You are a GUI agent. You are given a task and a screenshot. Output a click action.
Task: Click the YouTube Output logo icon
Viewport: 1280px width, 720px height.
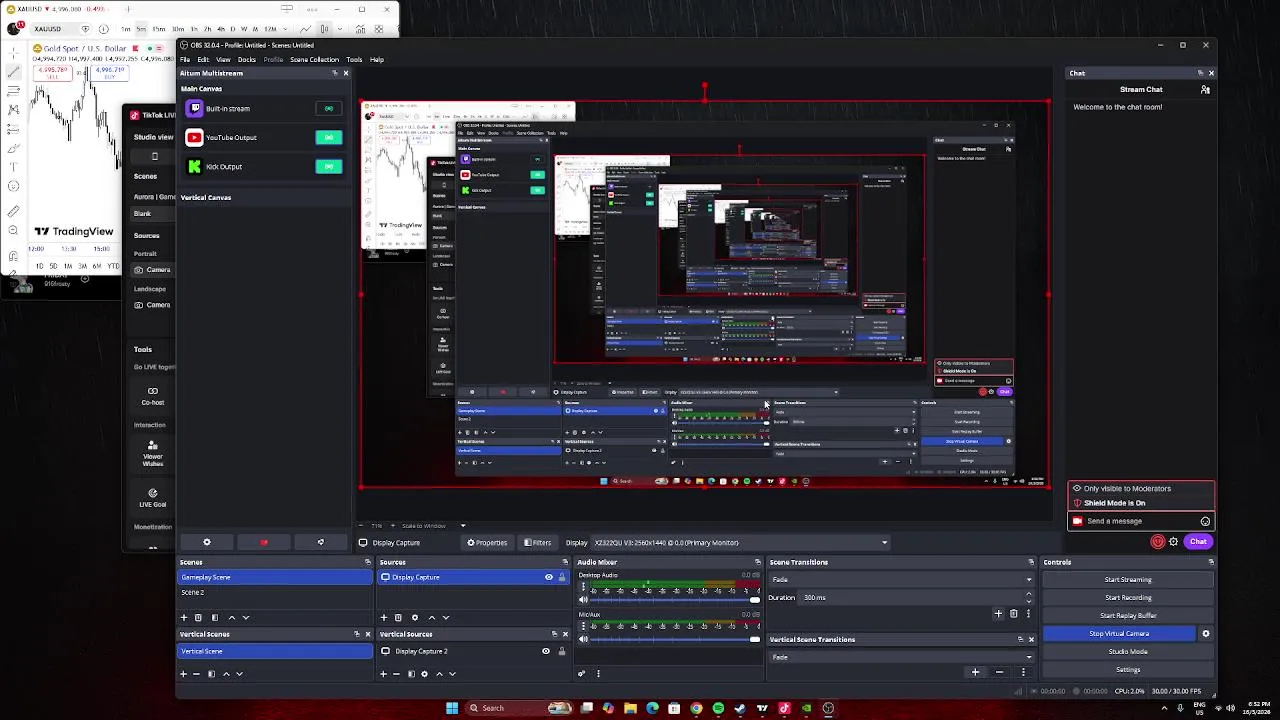click(194, 137)
